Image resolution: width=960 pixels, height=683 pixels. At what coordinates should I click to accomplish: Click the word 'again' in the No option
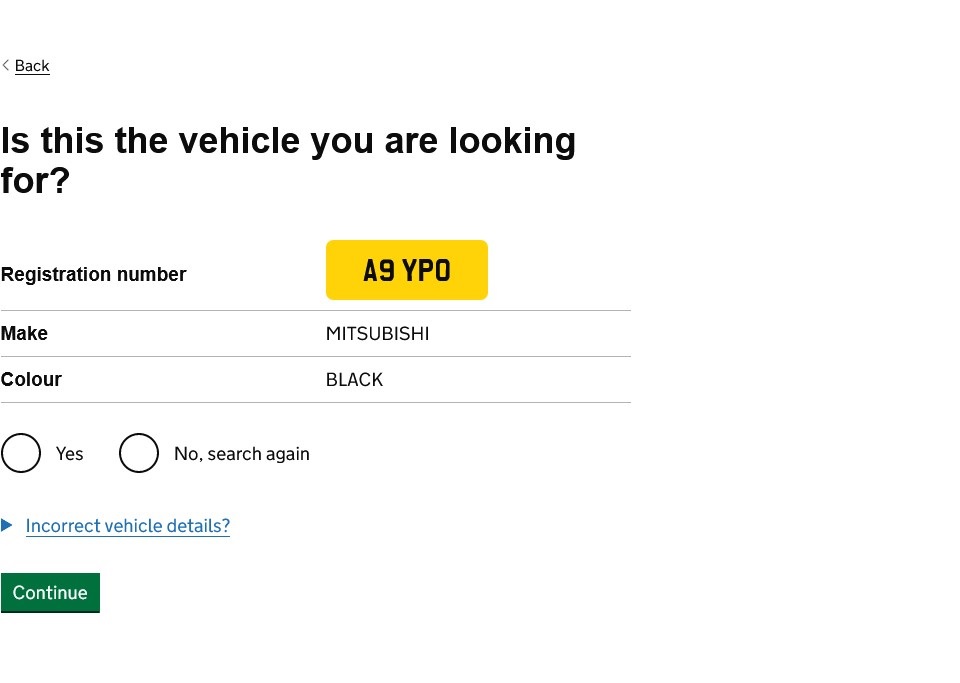coord(286,455)
